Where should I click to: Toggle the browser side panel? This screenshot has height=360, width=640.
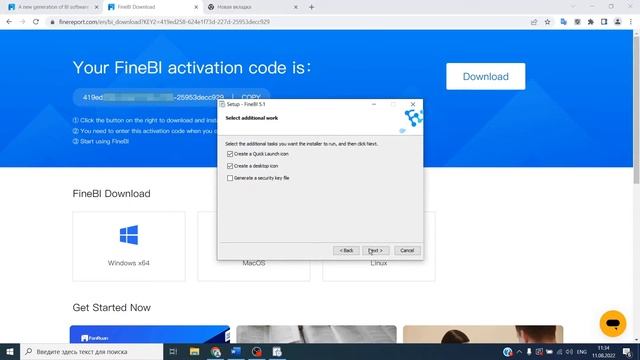(604, 22)
